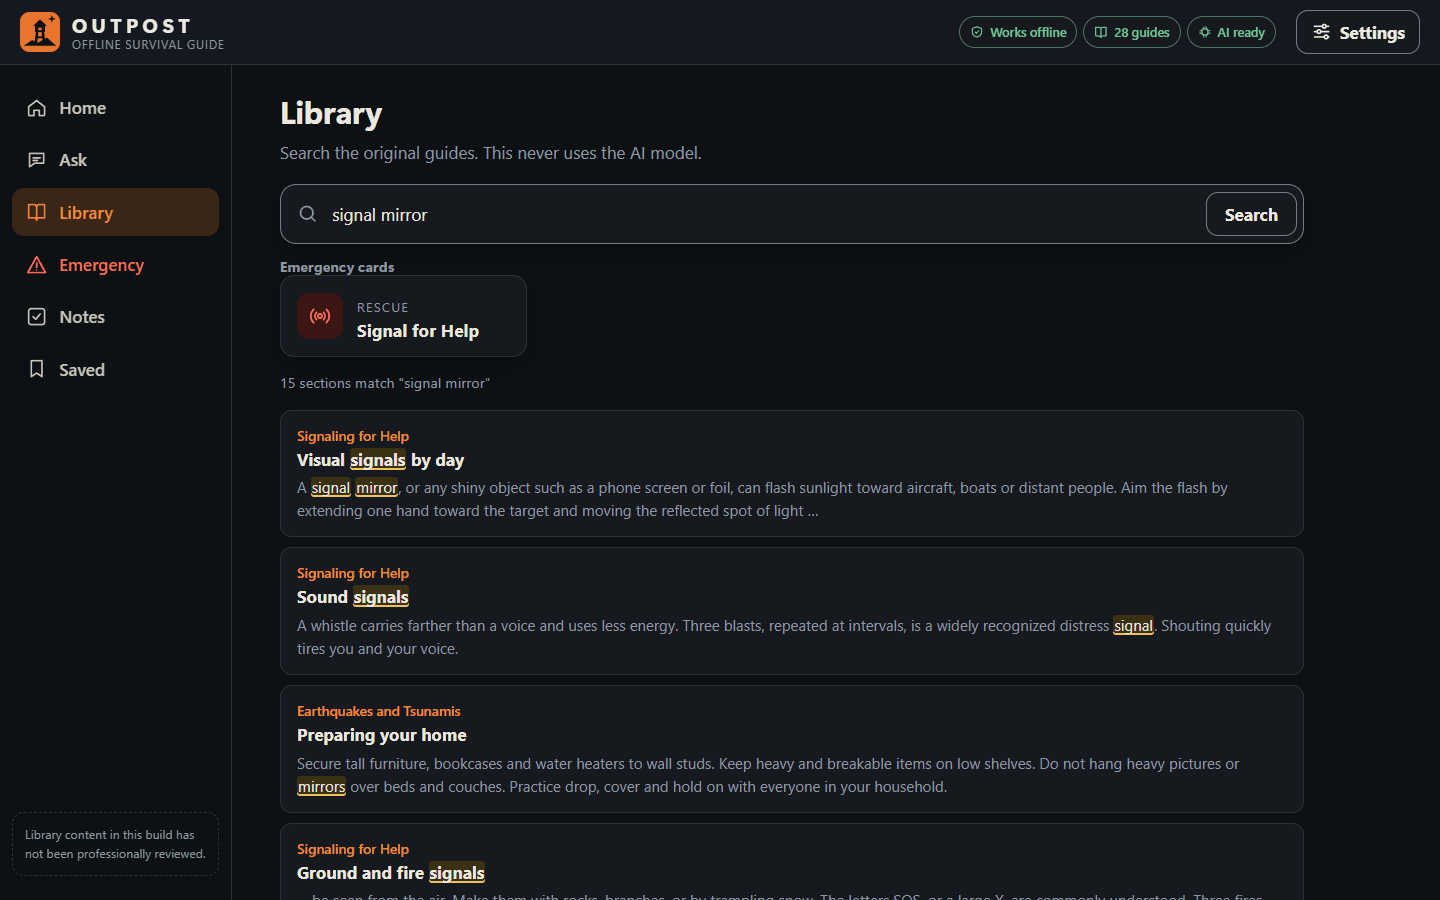The height and width of the screenshot is (900, 1440).
Task: Click the magnifier icon in search bar
Action: click(x=308, y=214)
